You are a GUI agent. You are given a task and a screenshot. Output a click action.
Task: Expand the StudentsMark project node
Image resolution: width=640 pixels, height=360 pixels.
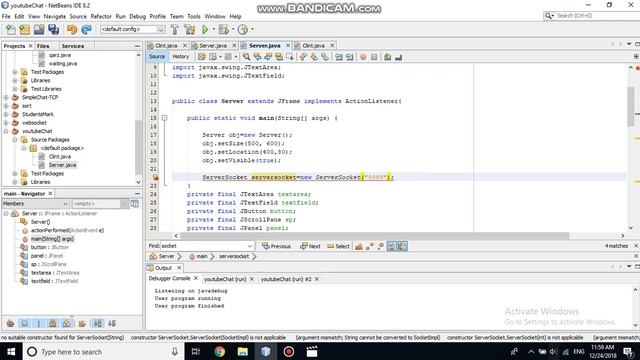coord(6,114)
